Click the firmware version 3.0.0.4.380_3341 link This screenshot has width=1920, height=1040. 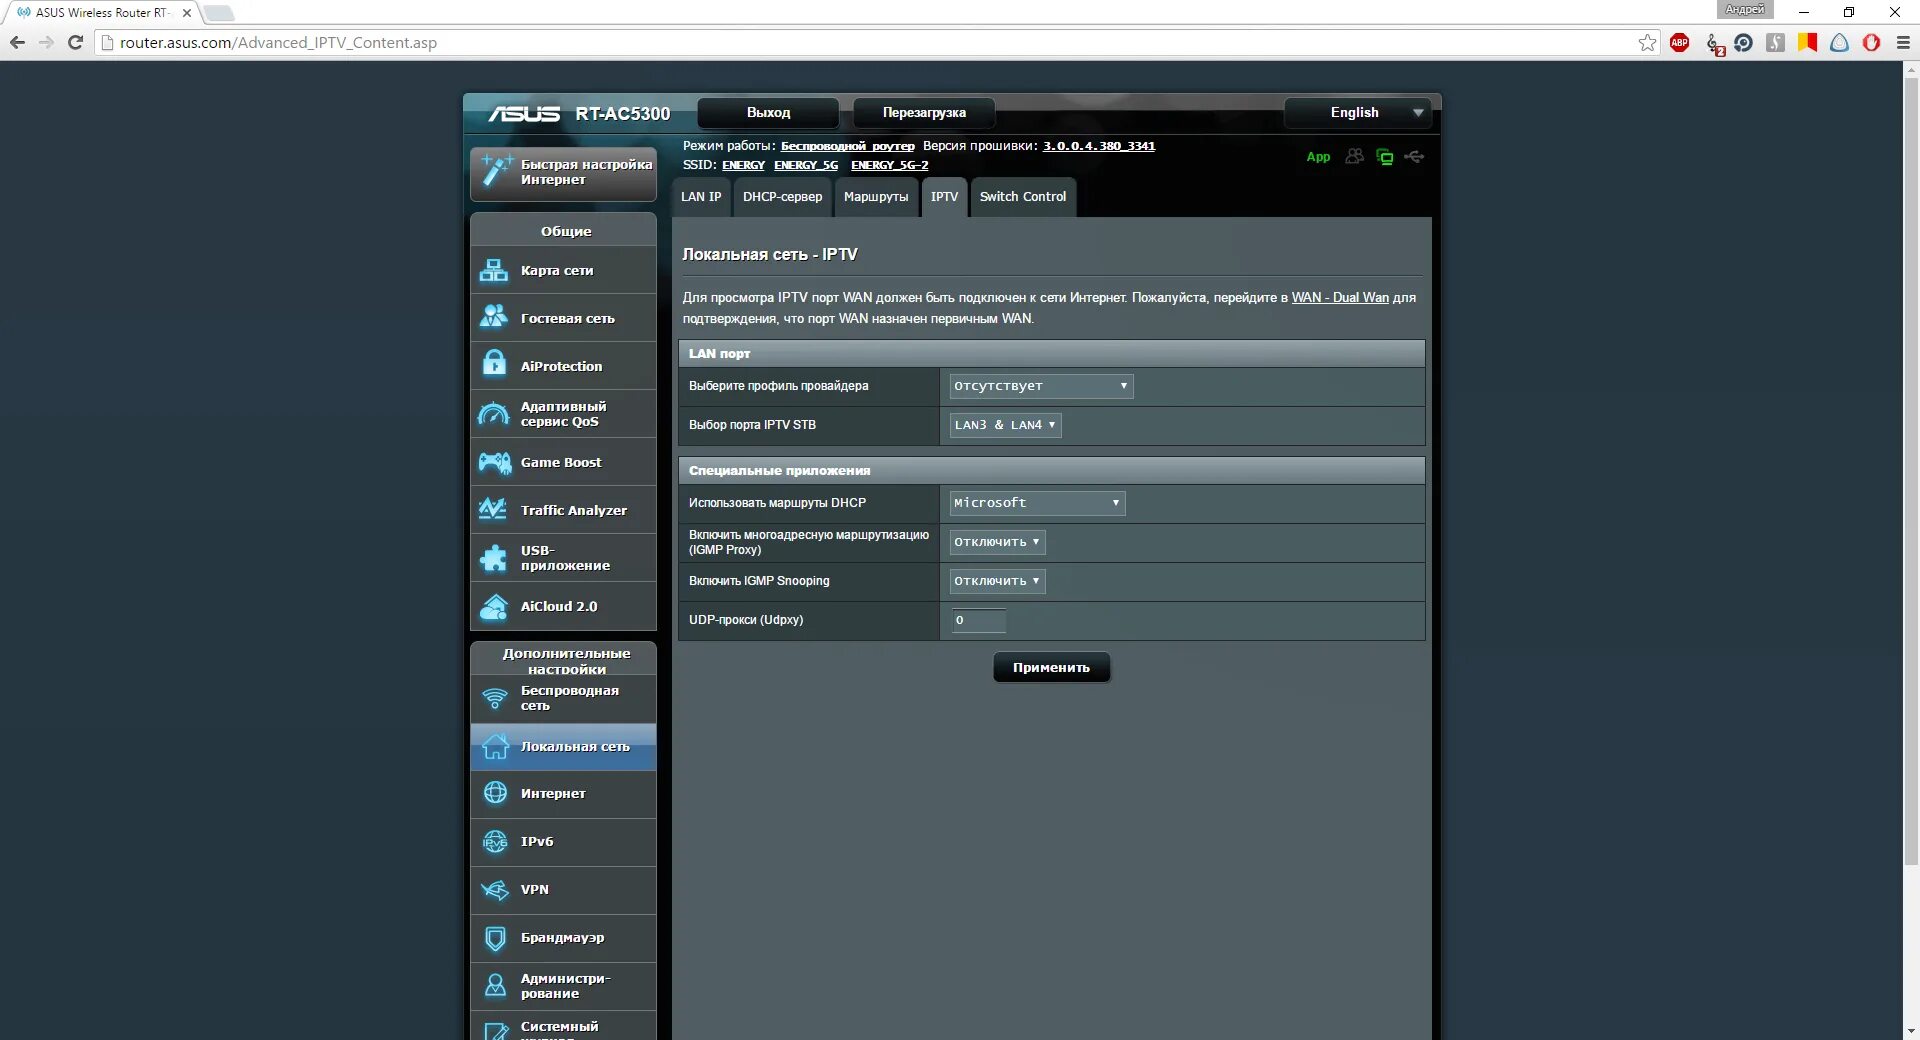coord(1099,146)
